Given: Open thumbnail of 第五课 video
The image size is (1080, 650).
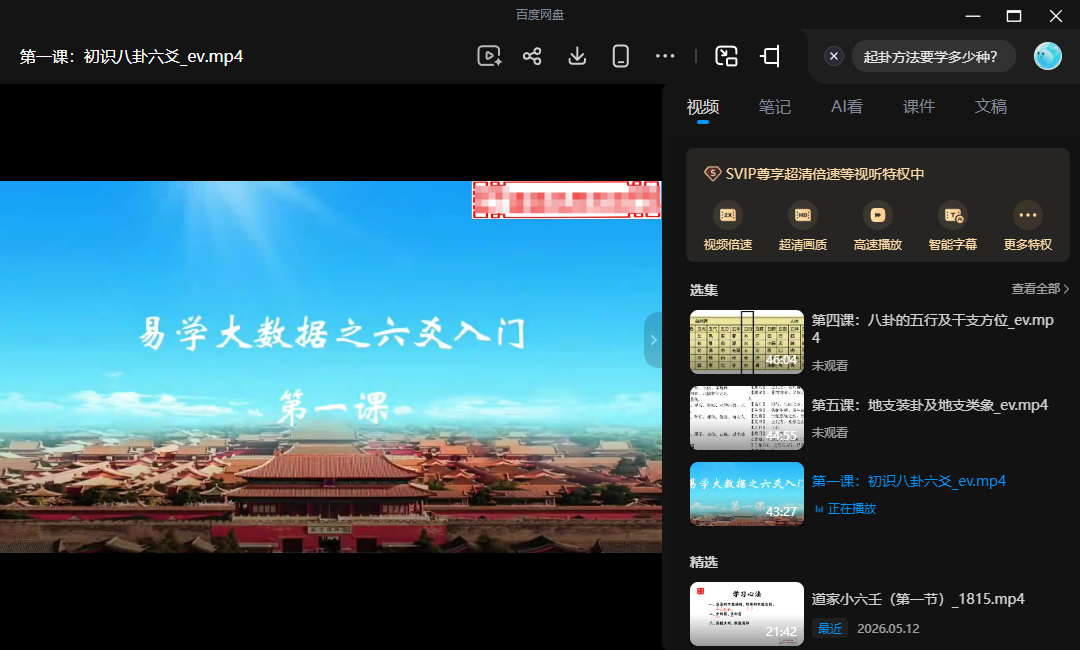Looking at the screenshot, I should (747, 417).
